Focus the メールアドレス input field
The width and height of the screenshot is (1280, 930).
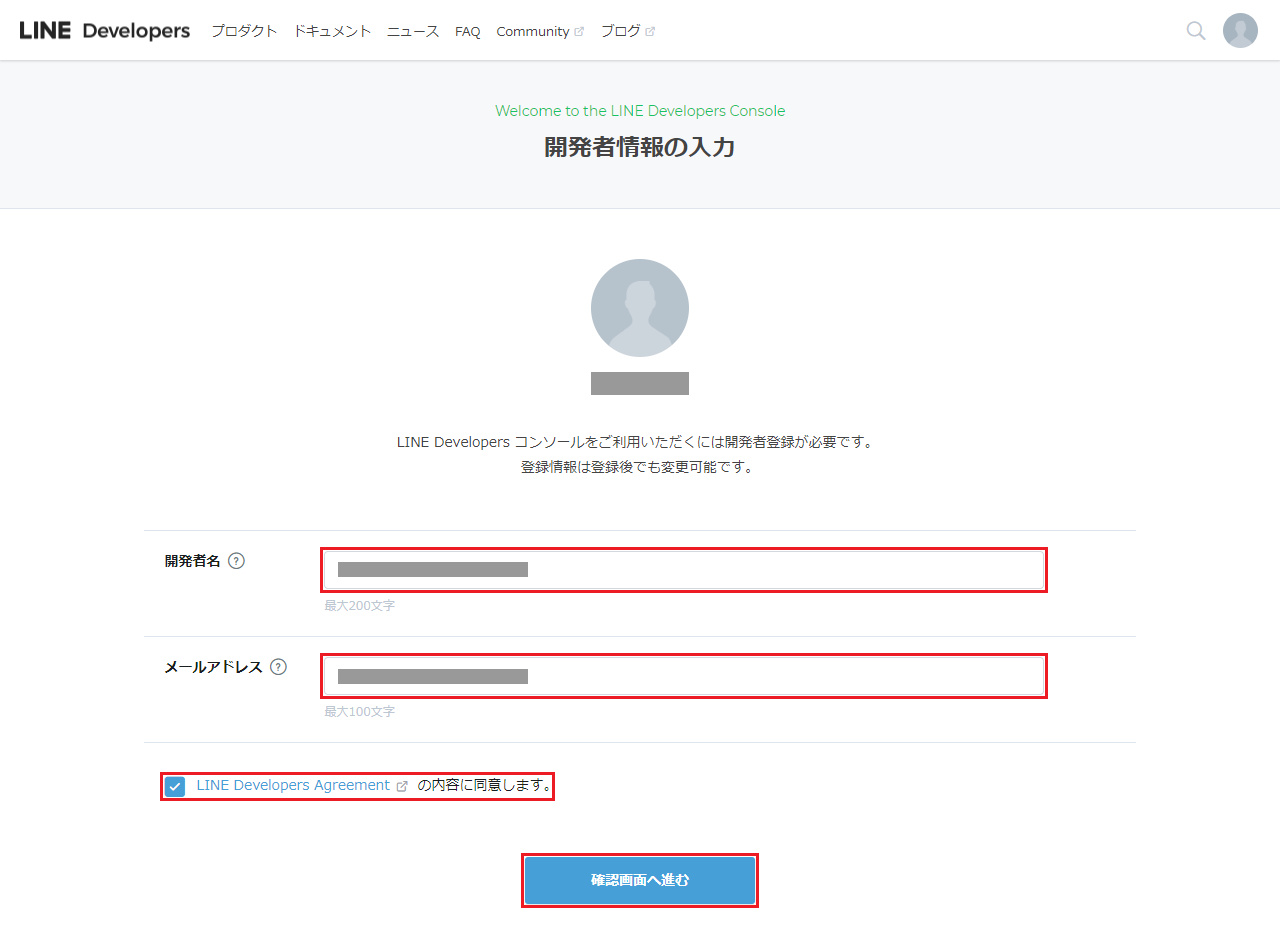(x=684, y=676)
